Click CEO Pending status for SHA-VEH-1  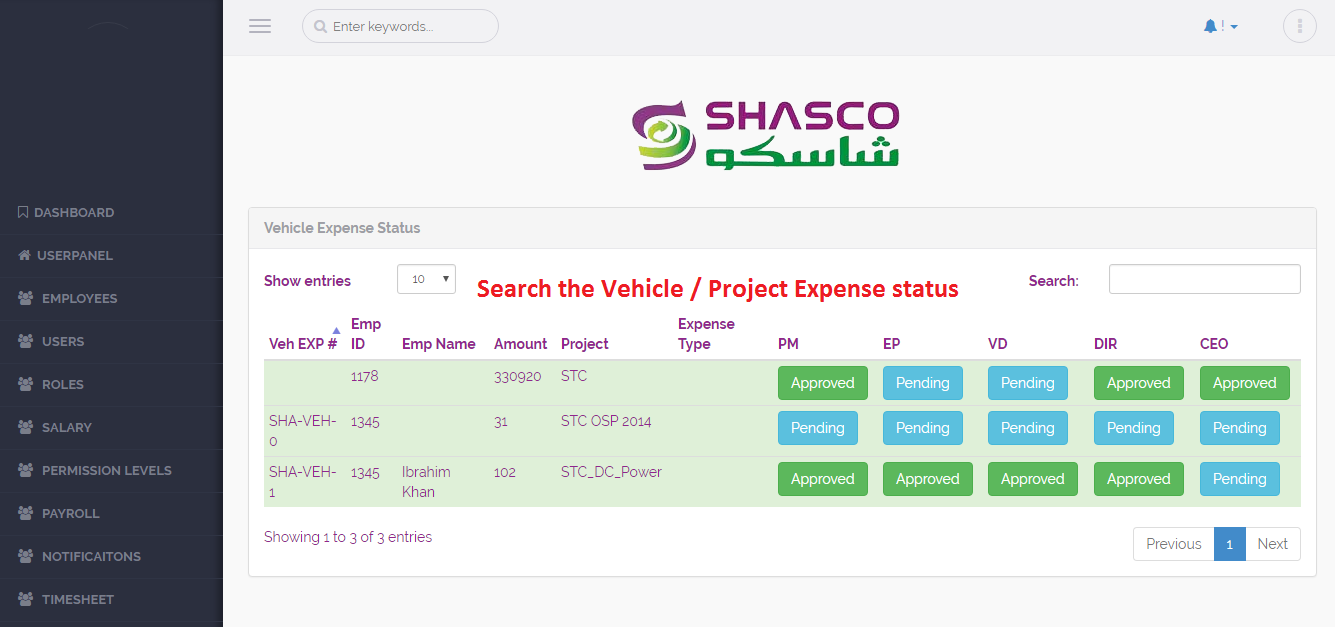coord(1239,479)
